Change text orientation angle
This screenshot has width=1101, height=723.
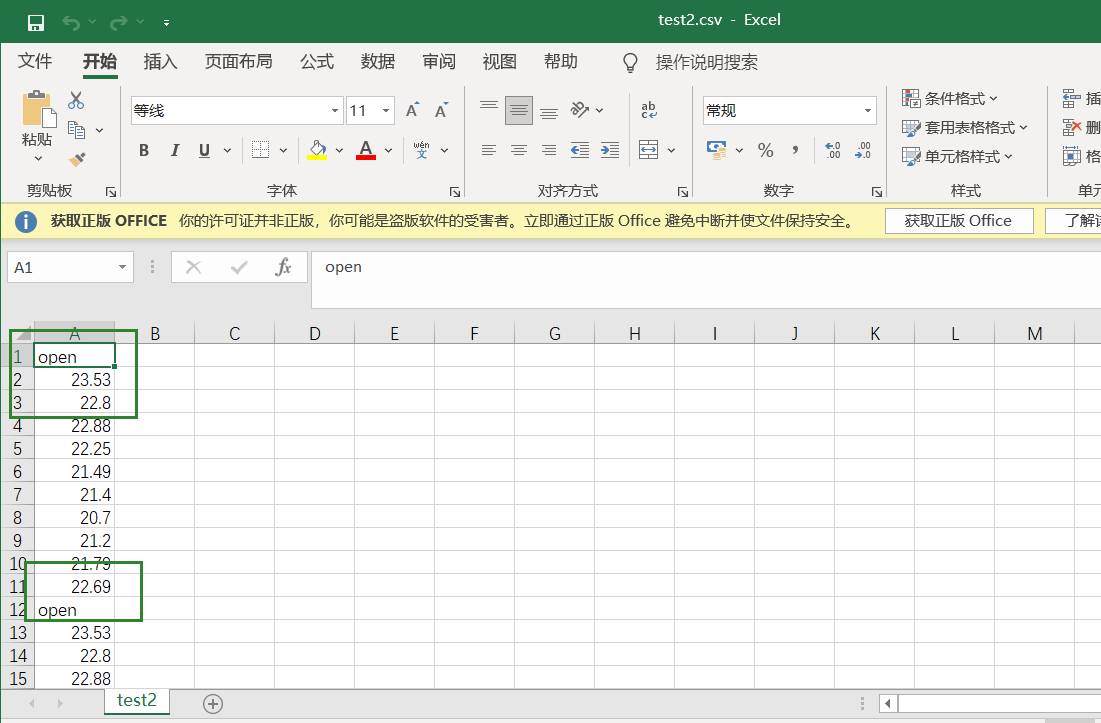pos(580,110)
